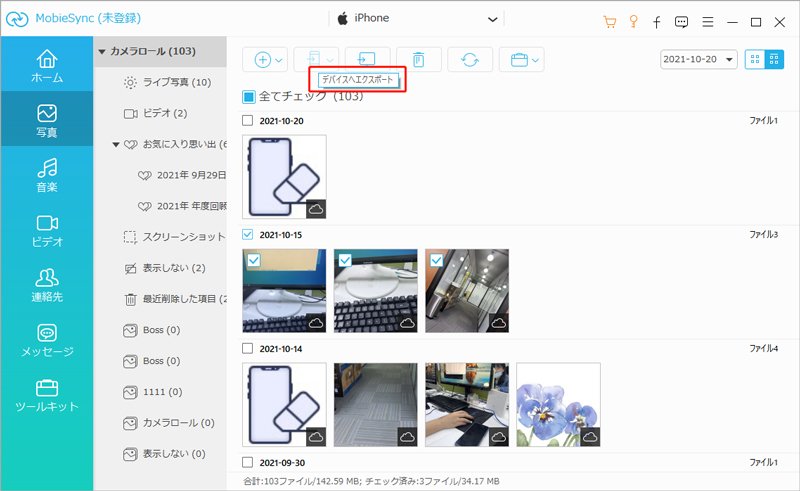800x491 pixels.
Task: Open the iPhone device selector dropdown
Action: [417, 19]
